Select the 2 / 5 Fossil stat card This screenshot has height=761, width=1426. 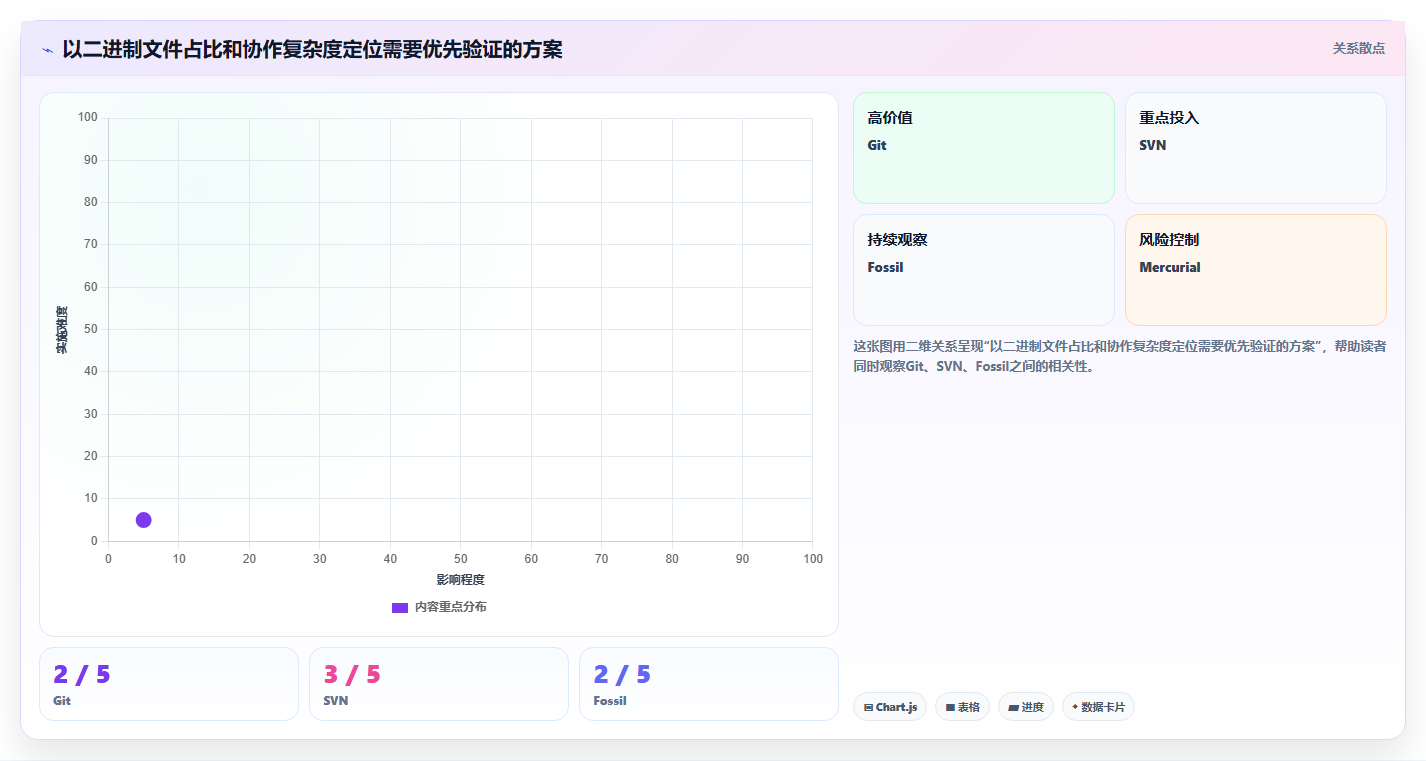pos(709,684)
